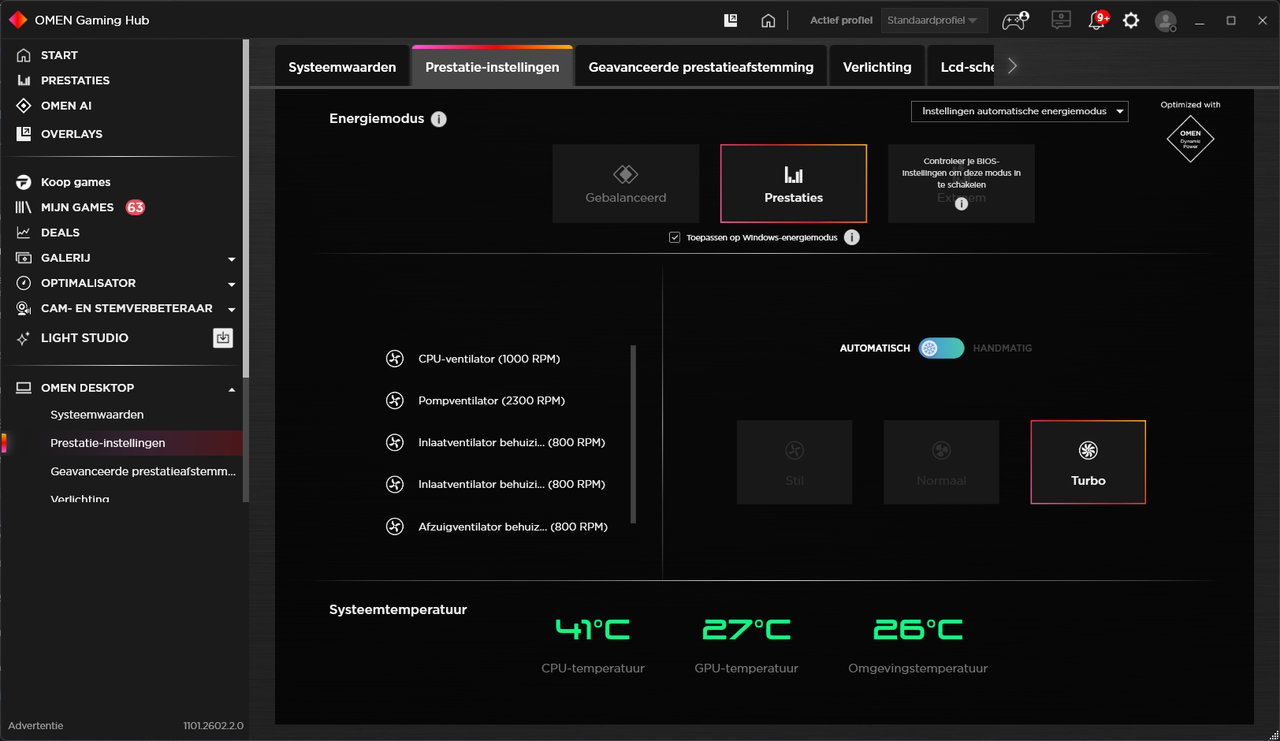Click the PRESTATIES icon in the sidebar
This screenshot has height=741, width=1280.
pos(24,80)
